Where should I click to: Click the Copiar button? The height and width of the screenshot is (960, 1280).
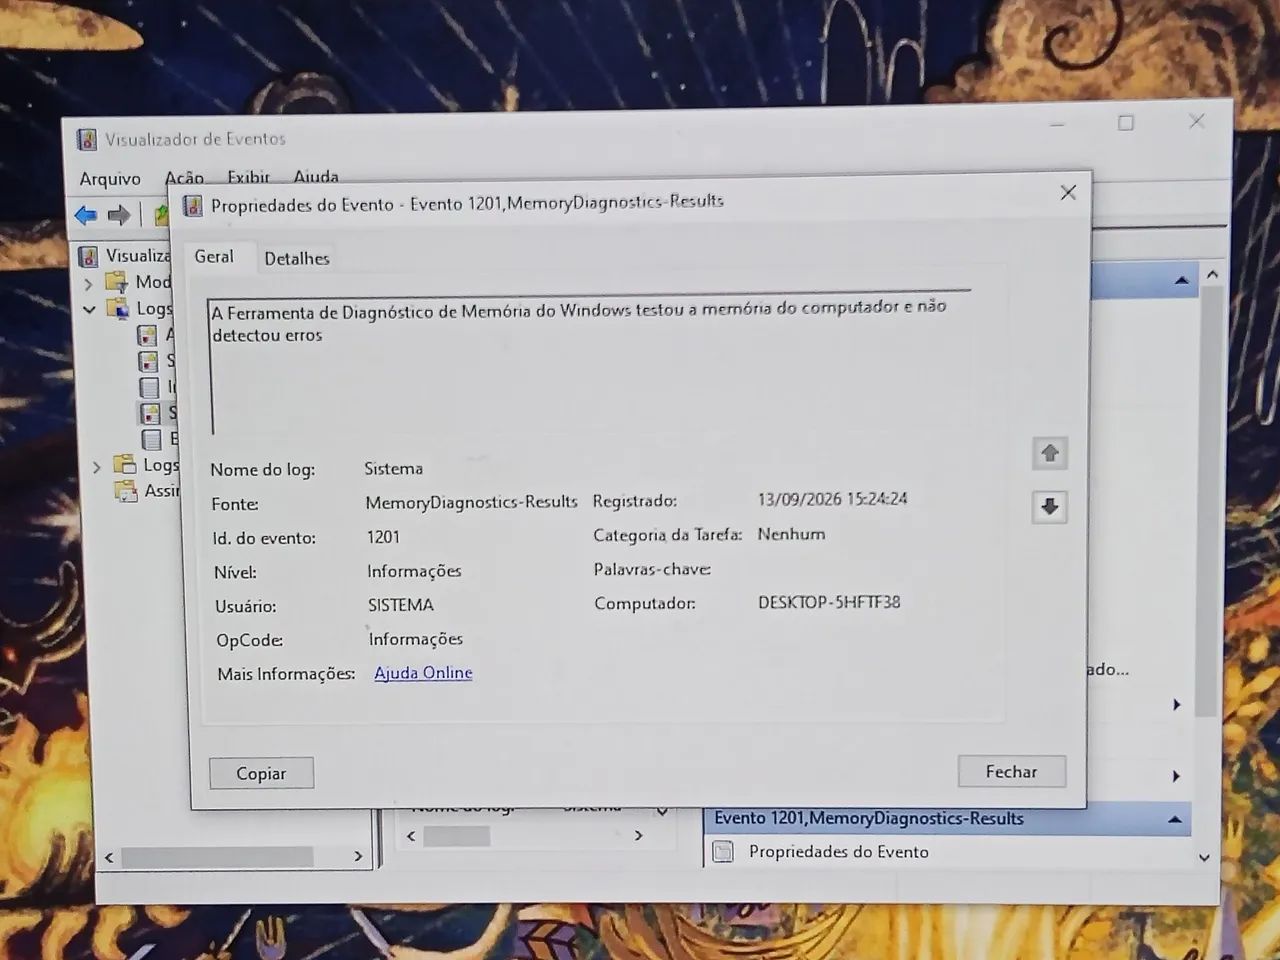coord(261,773)
